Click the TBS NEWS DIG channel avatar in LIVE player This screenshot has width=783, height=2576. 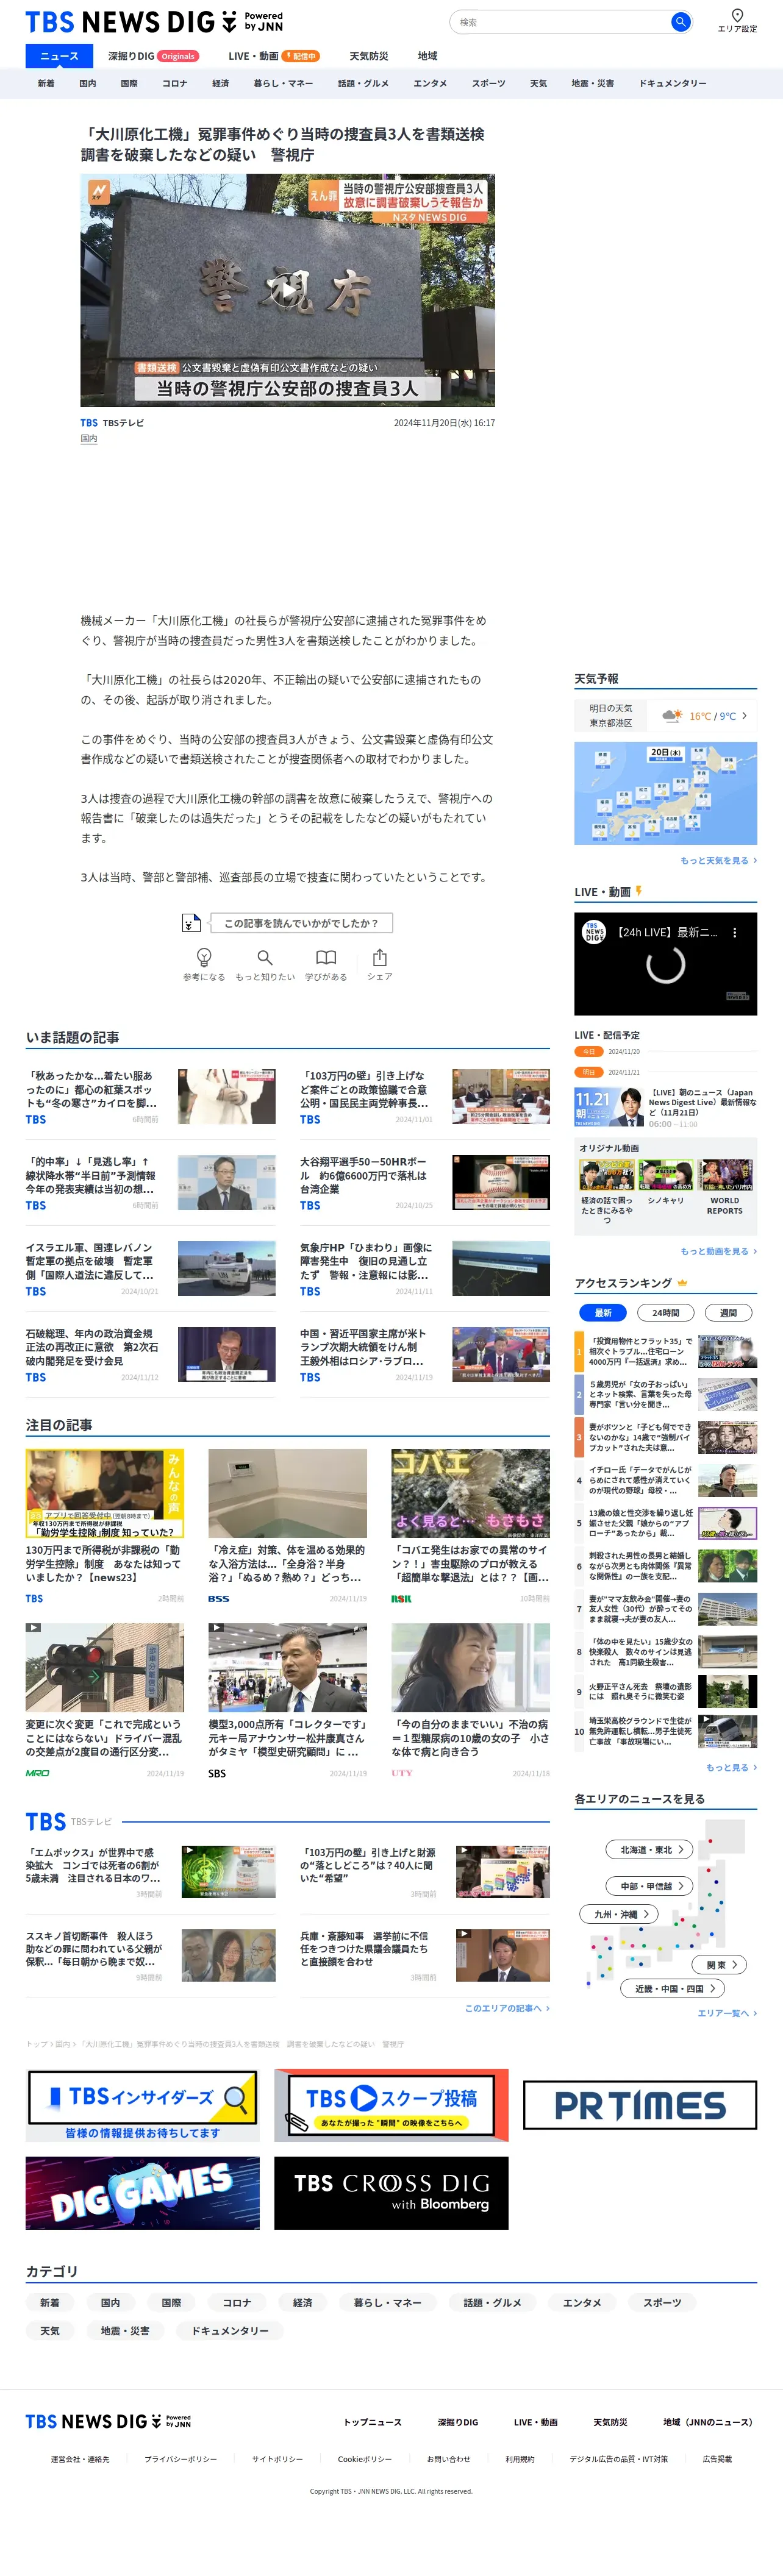point(594,932)
